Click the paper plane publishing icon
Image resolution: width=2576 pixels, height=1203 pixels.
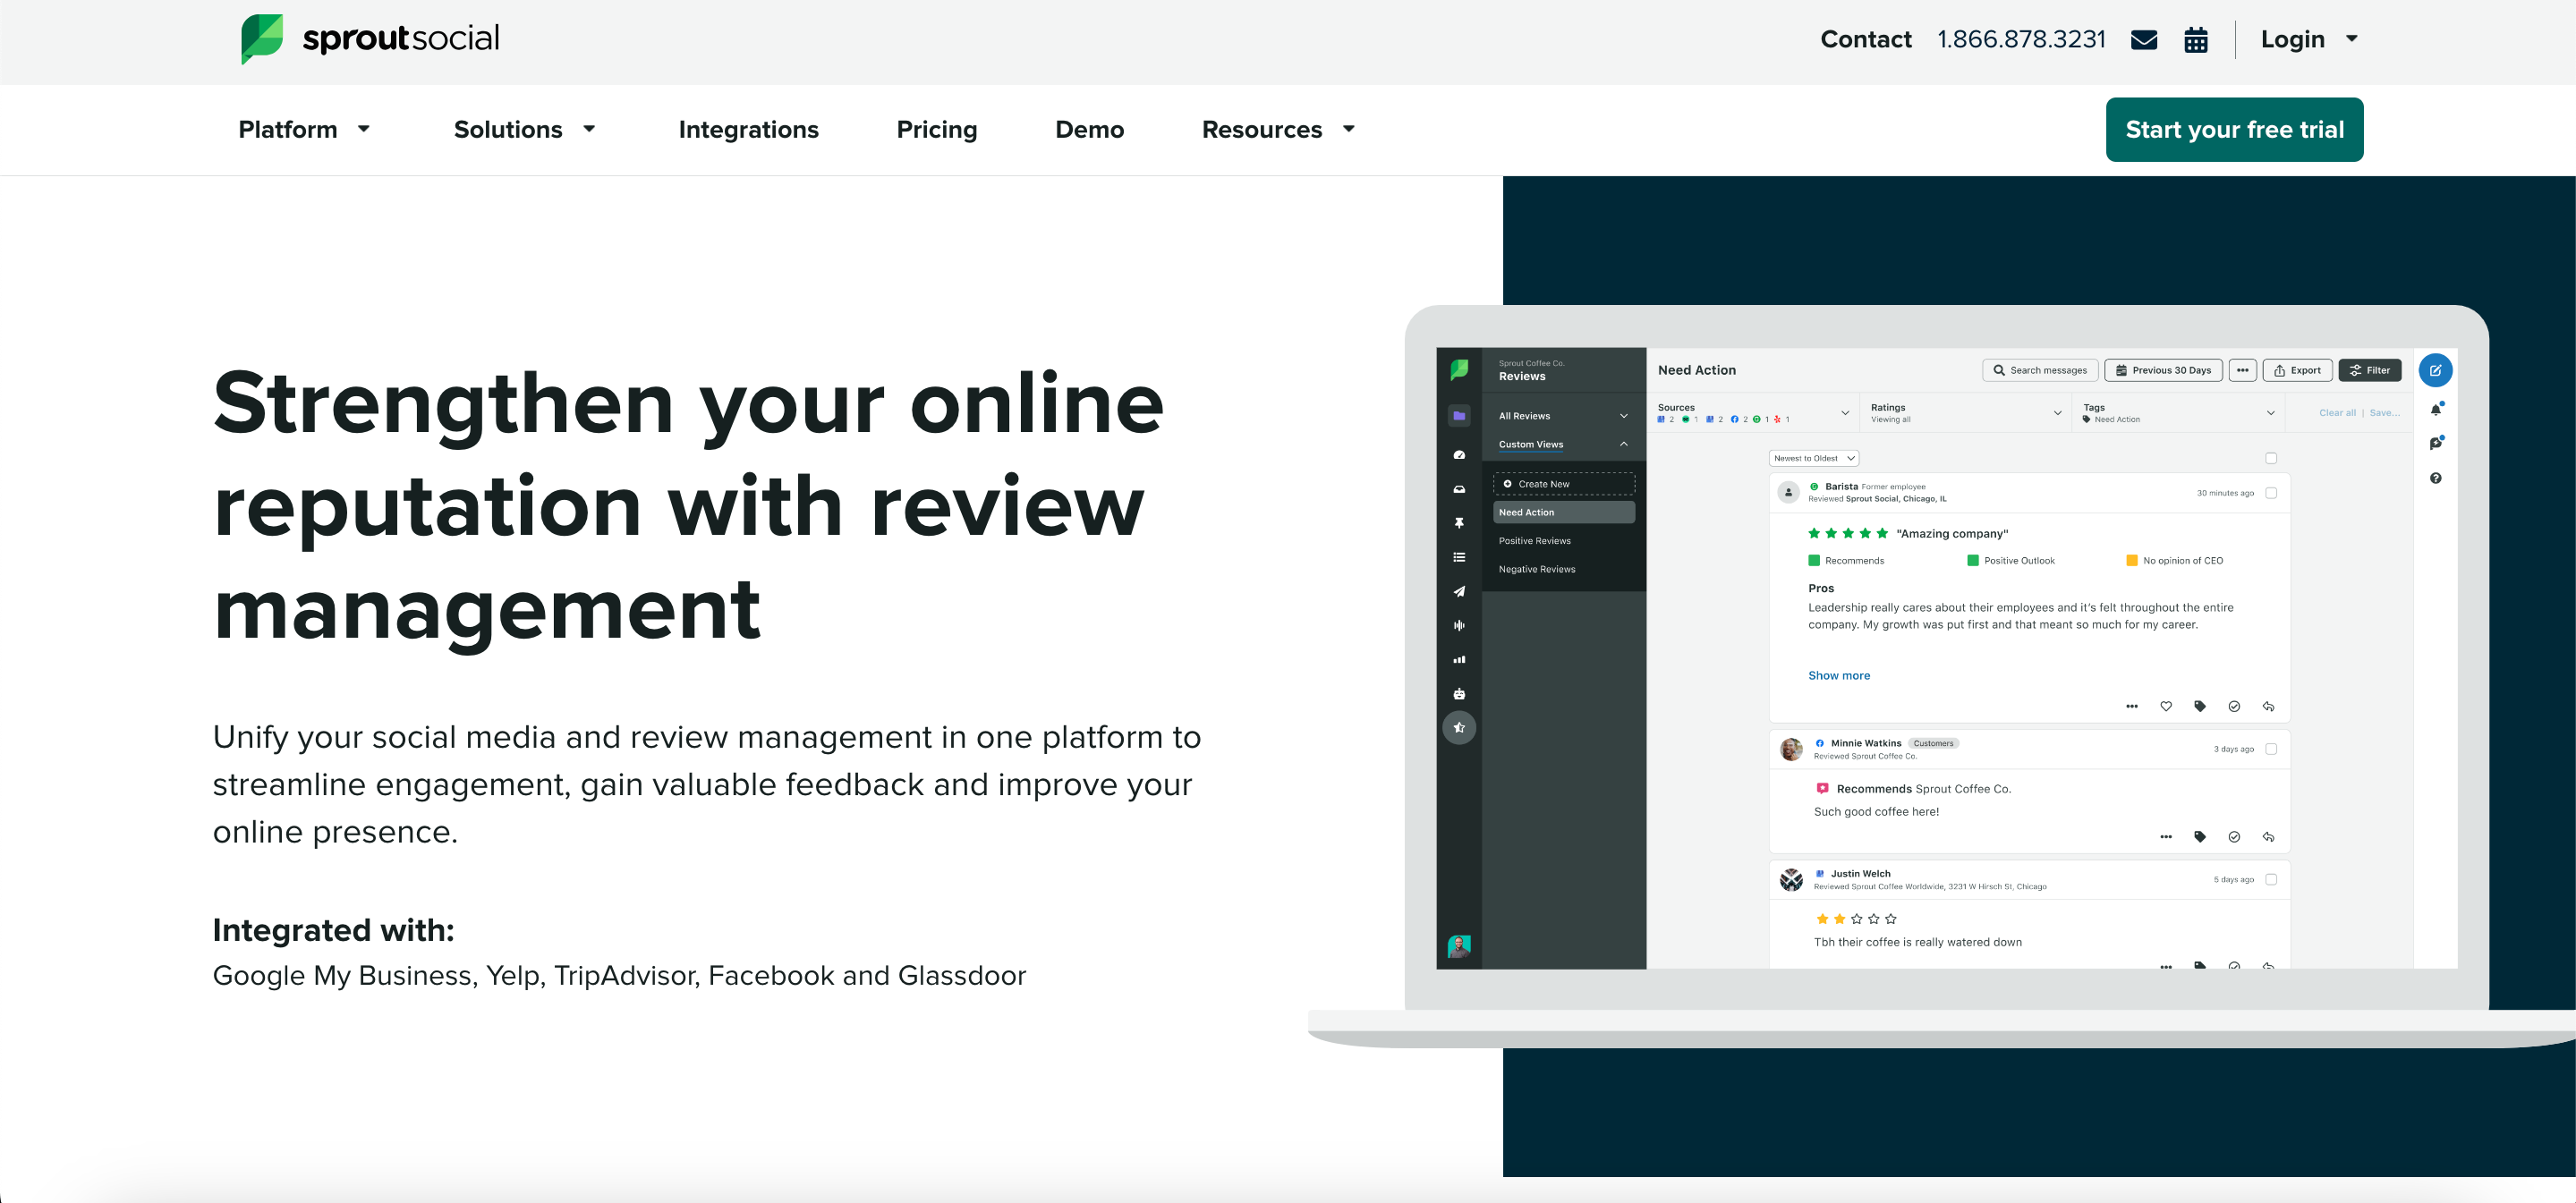tap(1459, 591)
